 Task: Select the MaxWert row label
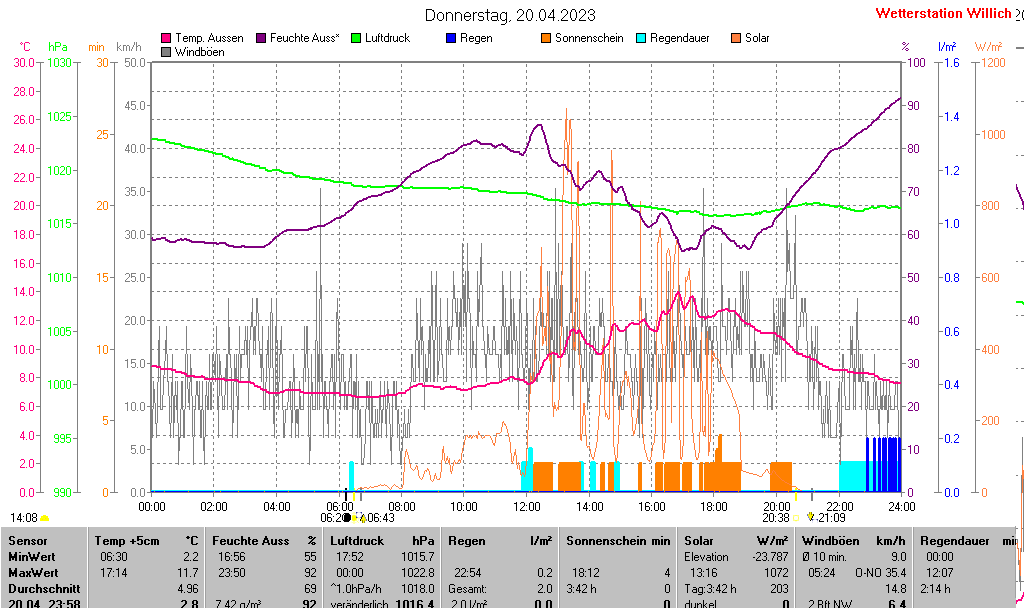pos(33,573)
